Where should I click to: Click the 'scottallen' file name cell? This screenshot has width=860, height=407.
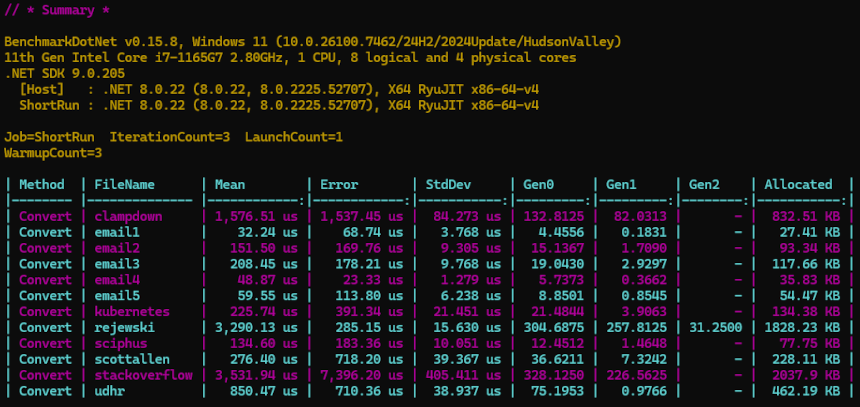132,360
